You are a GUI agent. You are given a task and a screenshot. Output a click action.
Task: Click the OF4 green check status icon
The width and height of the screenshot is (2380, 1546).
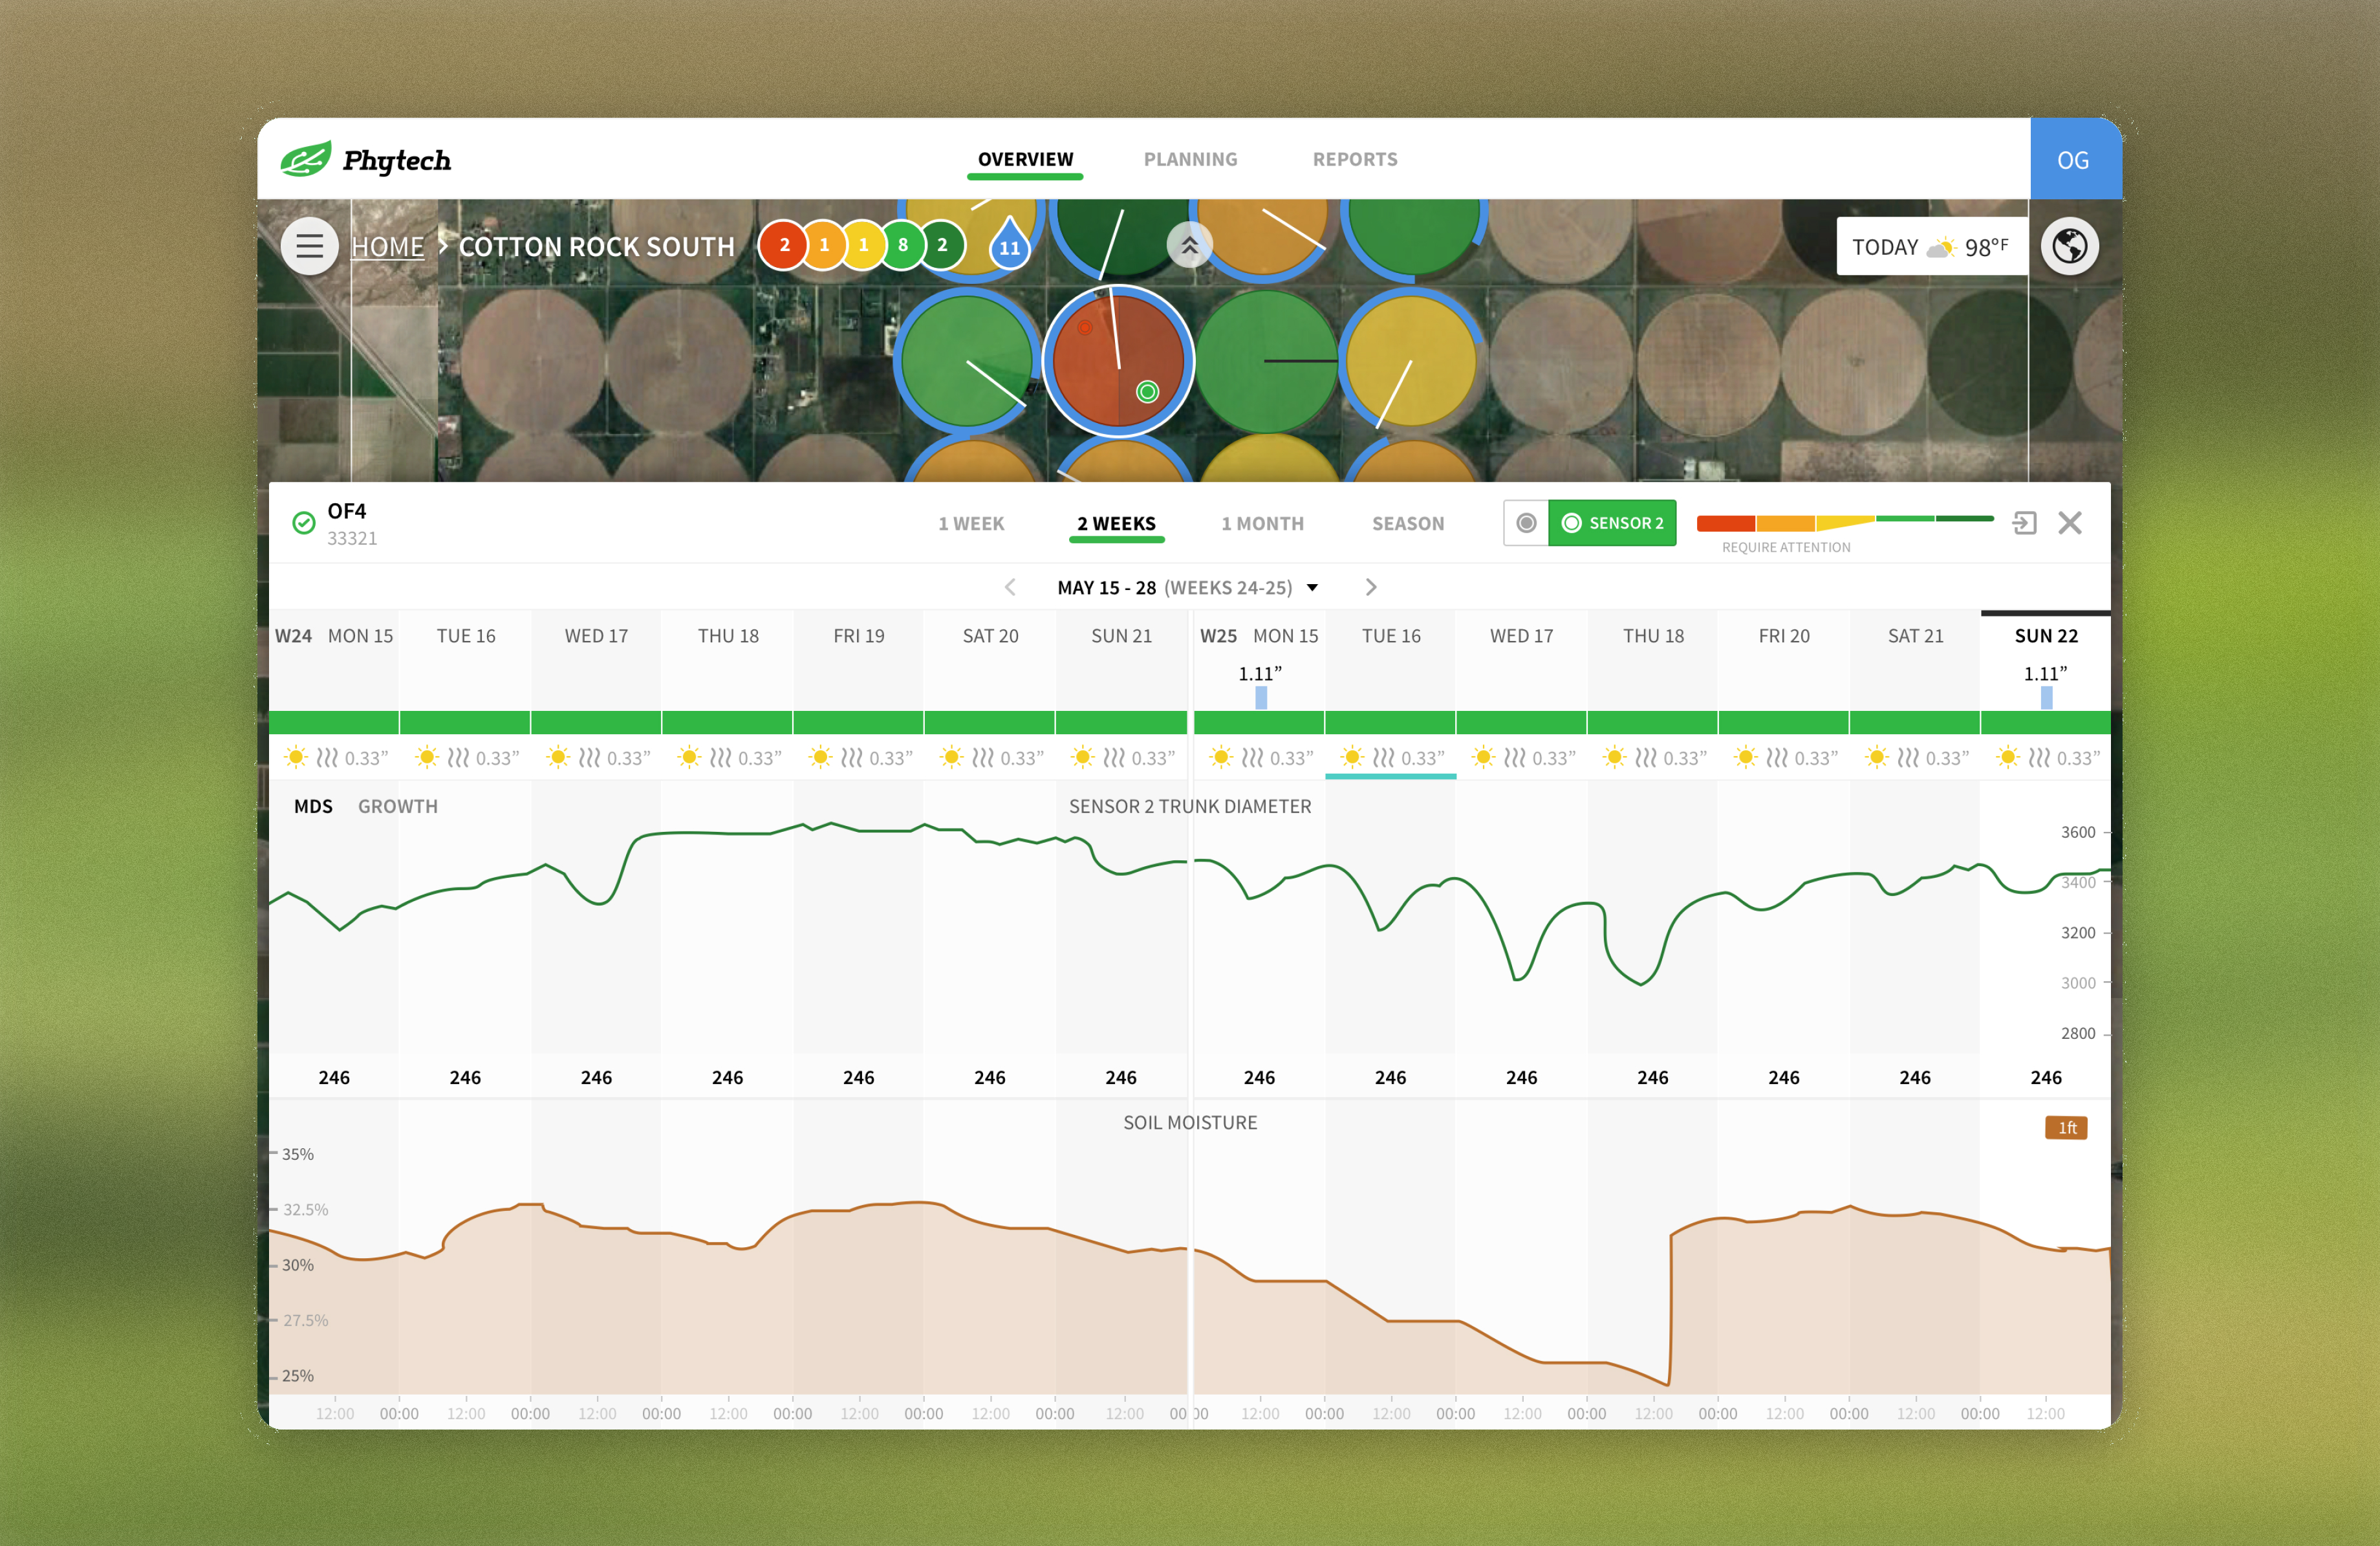point(304,522)
